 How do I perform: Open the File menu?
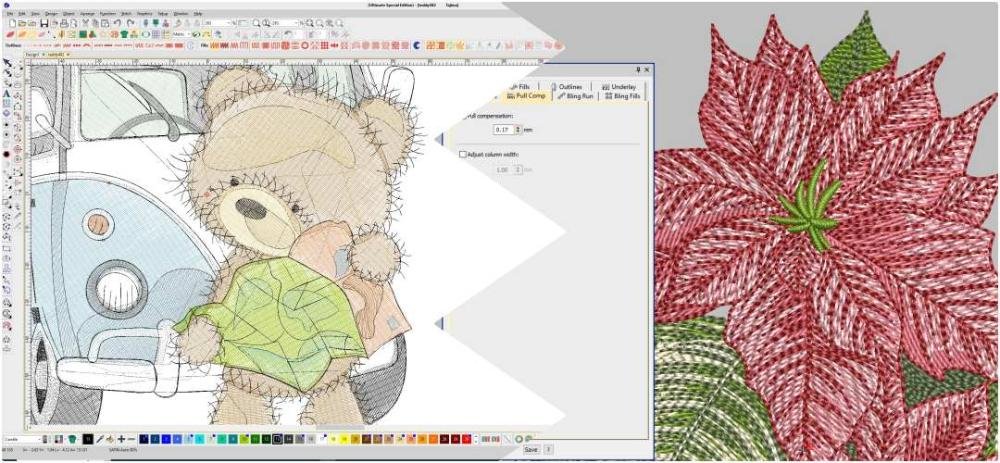coord(10,13)
